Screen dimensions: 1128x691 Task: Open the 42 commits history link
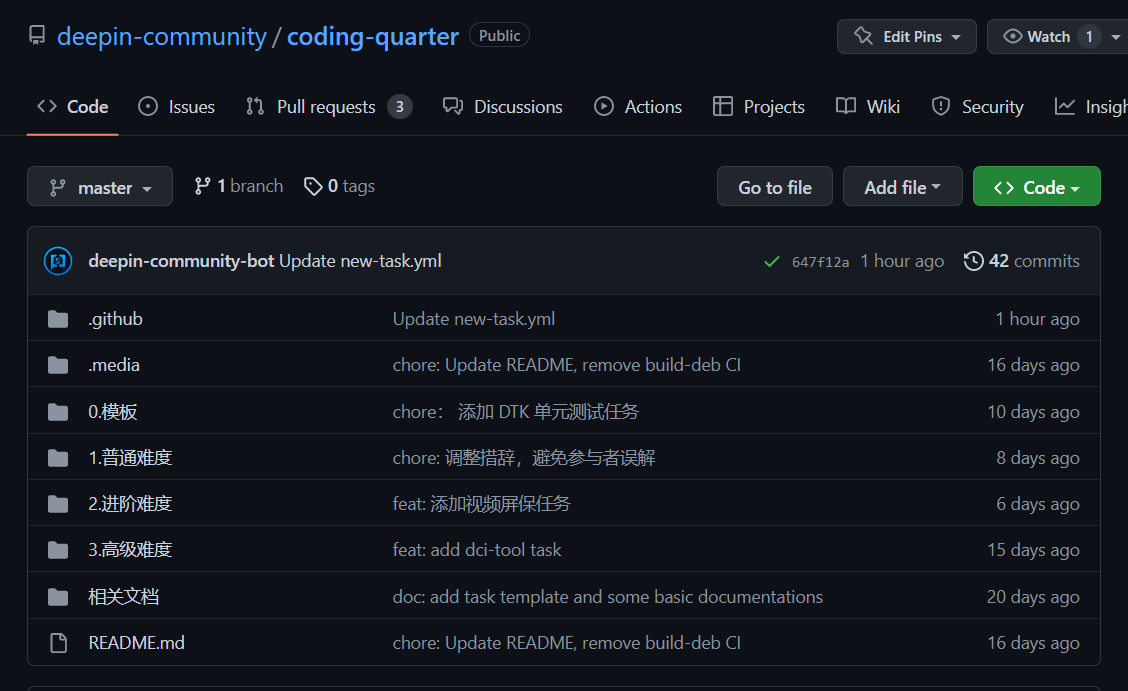coord(1022,261)
